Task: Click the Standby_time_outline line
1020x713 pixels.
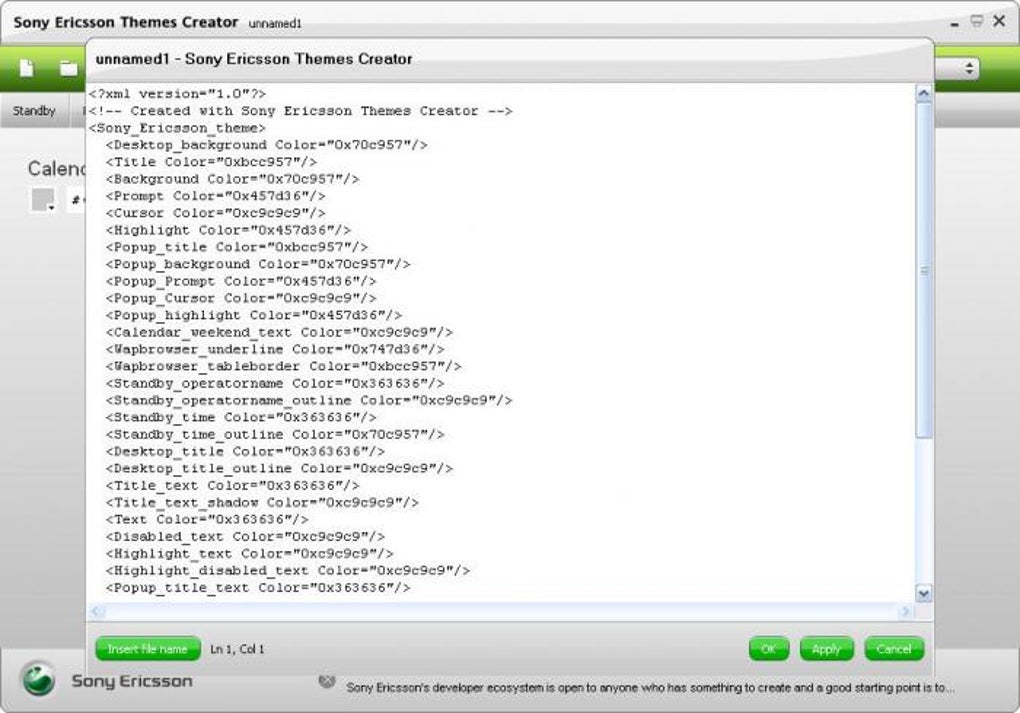Action: click(275, 434)
